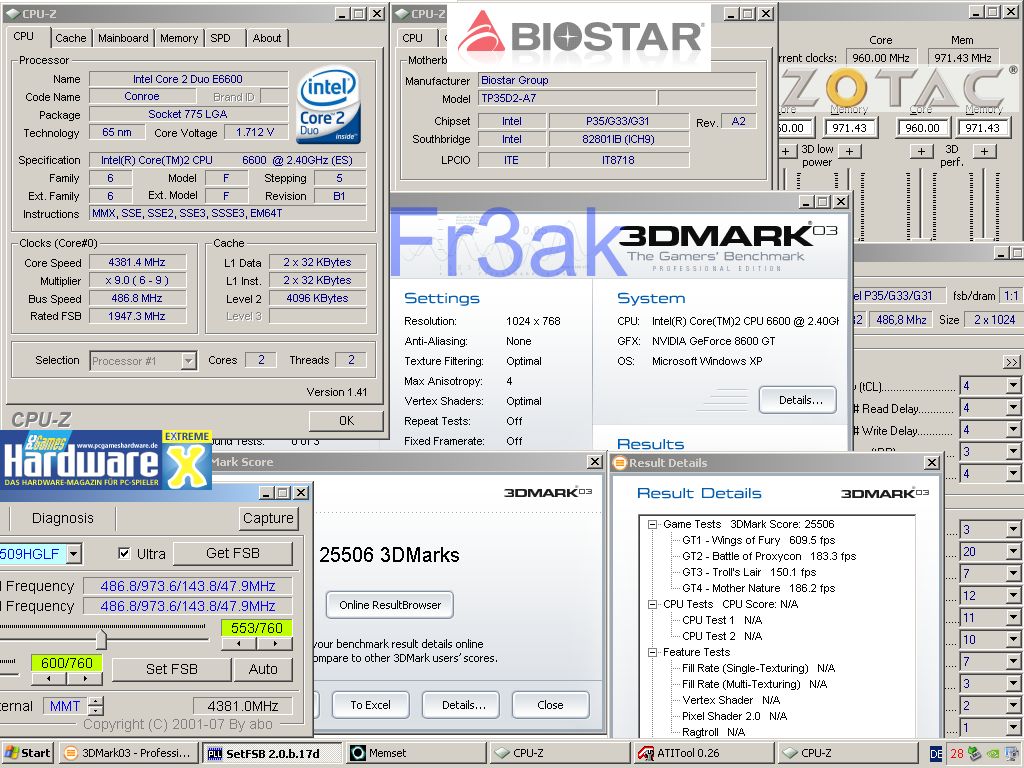Click the Set FSB button
Image resolution: width=1024 pixels, height=768 pixels.
[171, 669]
